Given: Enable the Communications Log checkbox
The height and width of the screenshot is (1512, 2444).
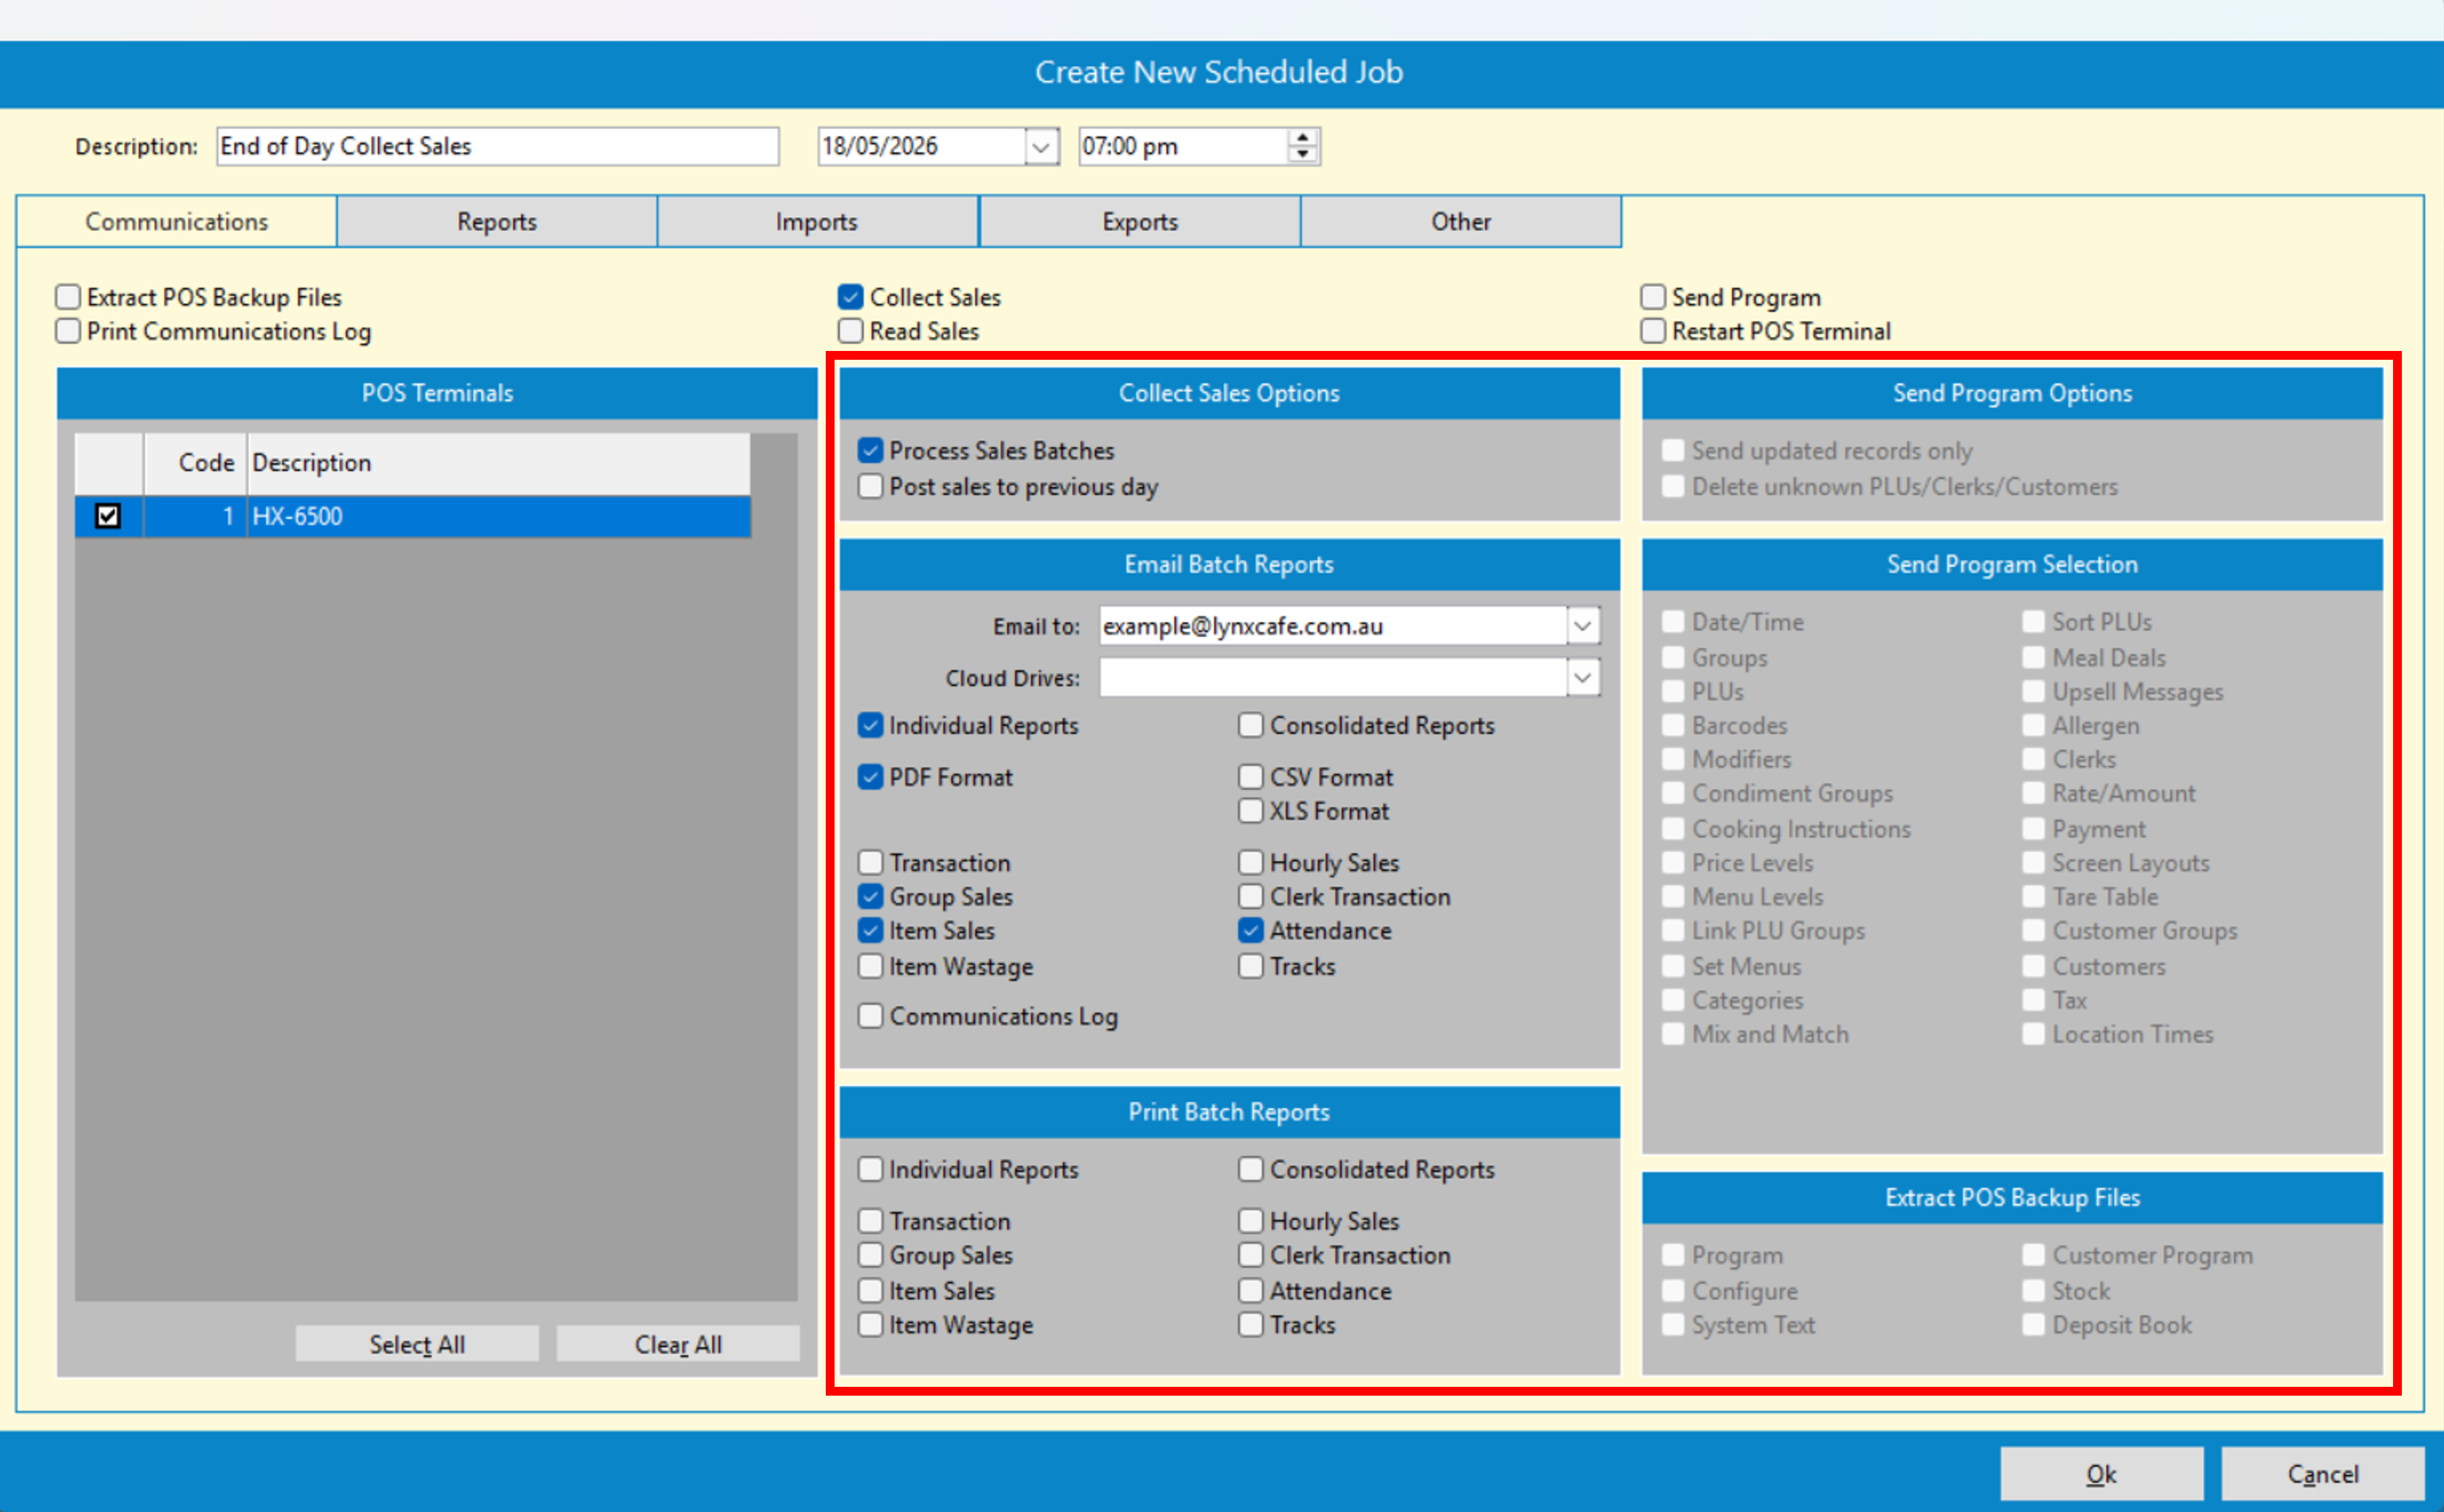Looking at the screenshot, I should pyautogui.click(x=871, y=1016).
